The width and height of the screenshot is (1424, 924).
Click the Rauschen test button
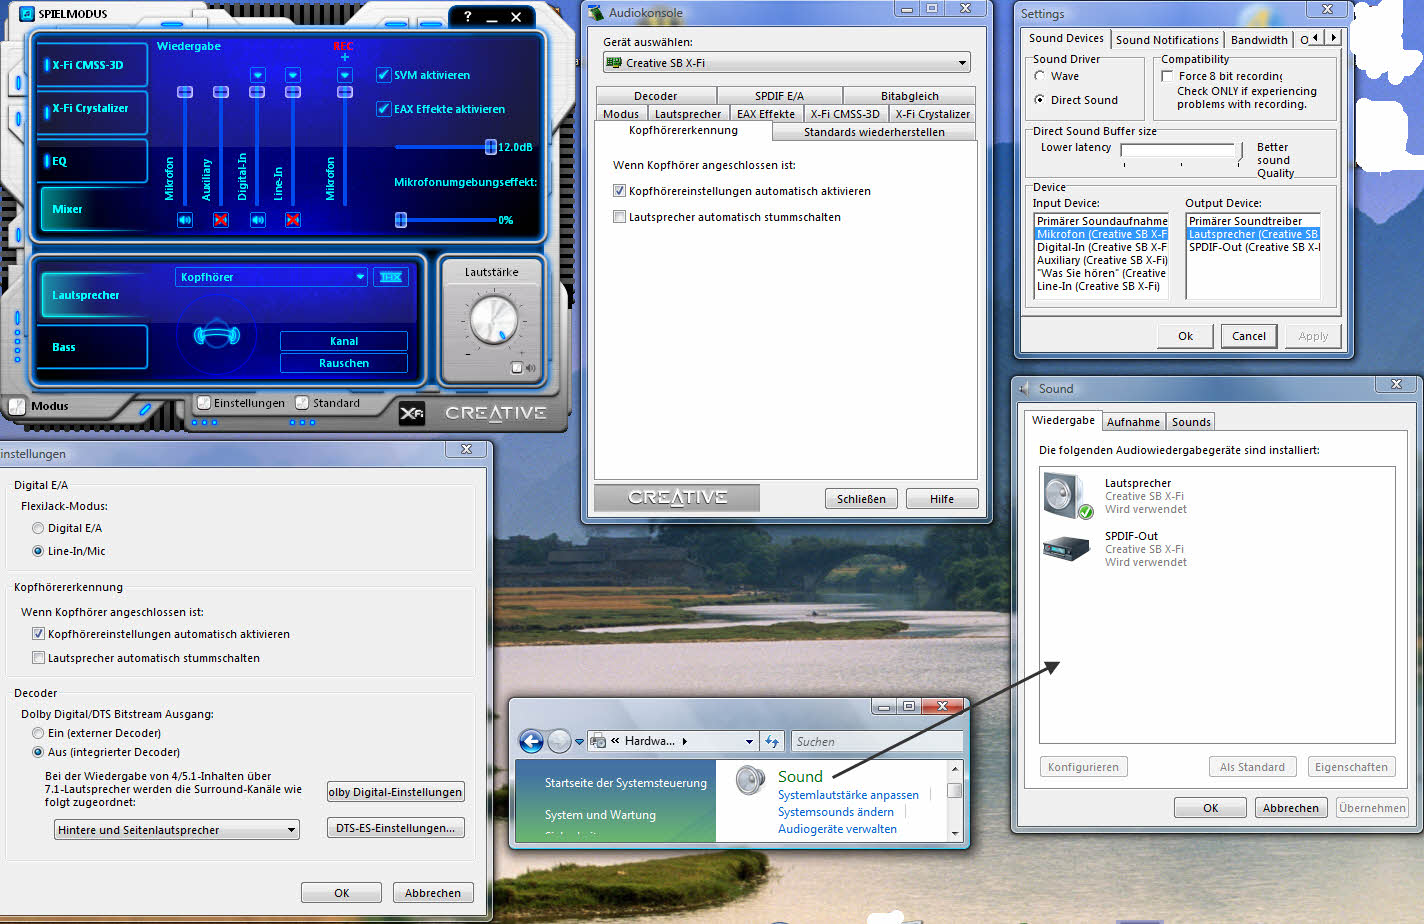(x=344, y=363)
